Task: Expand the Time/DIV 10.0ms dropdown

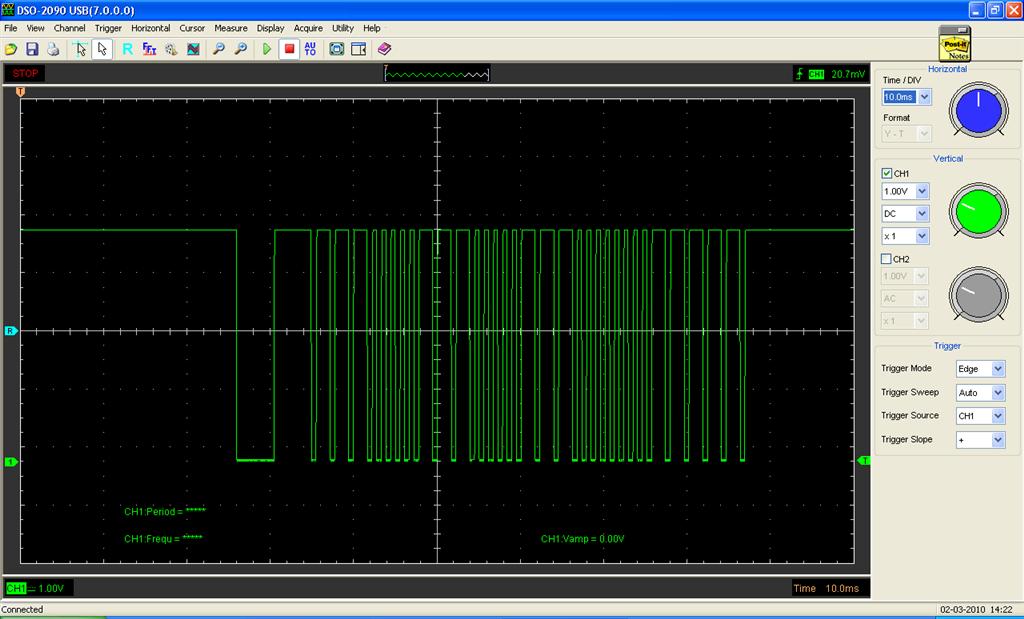Action: pos(923,97)
